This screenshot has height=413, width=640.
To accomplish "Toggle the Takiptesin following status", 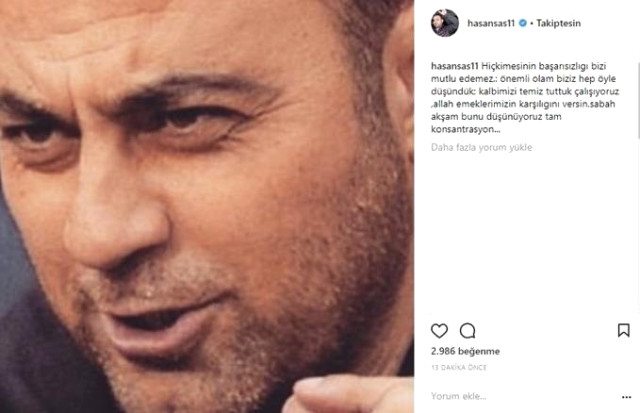I will [x=558, y=23].
